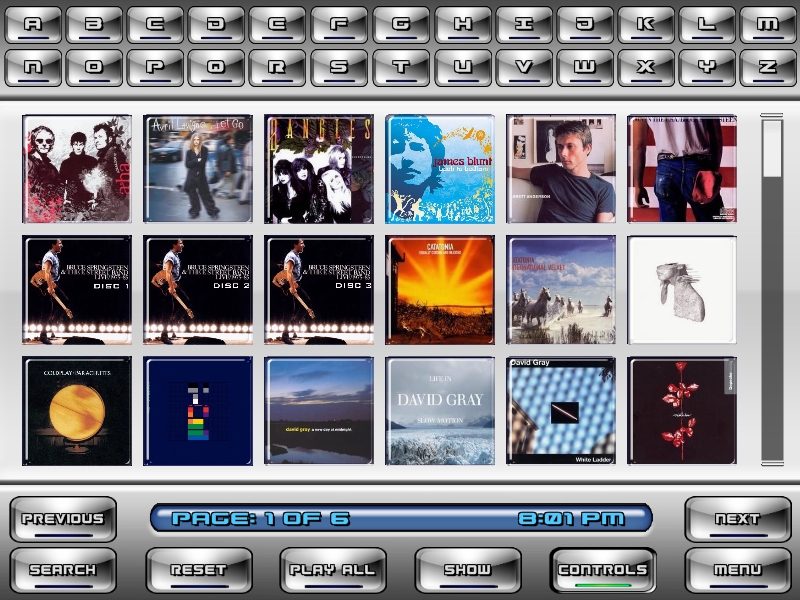Viewport: 800px width, 600px height.
Task: Start Play All
Action: pyautogui.click(x=333, y=570)
